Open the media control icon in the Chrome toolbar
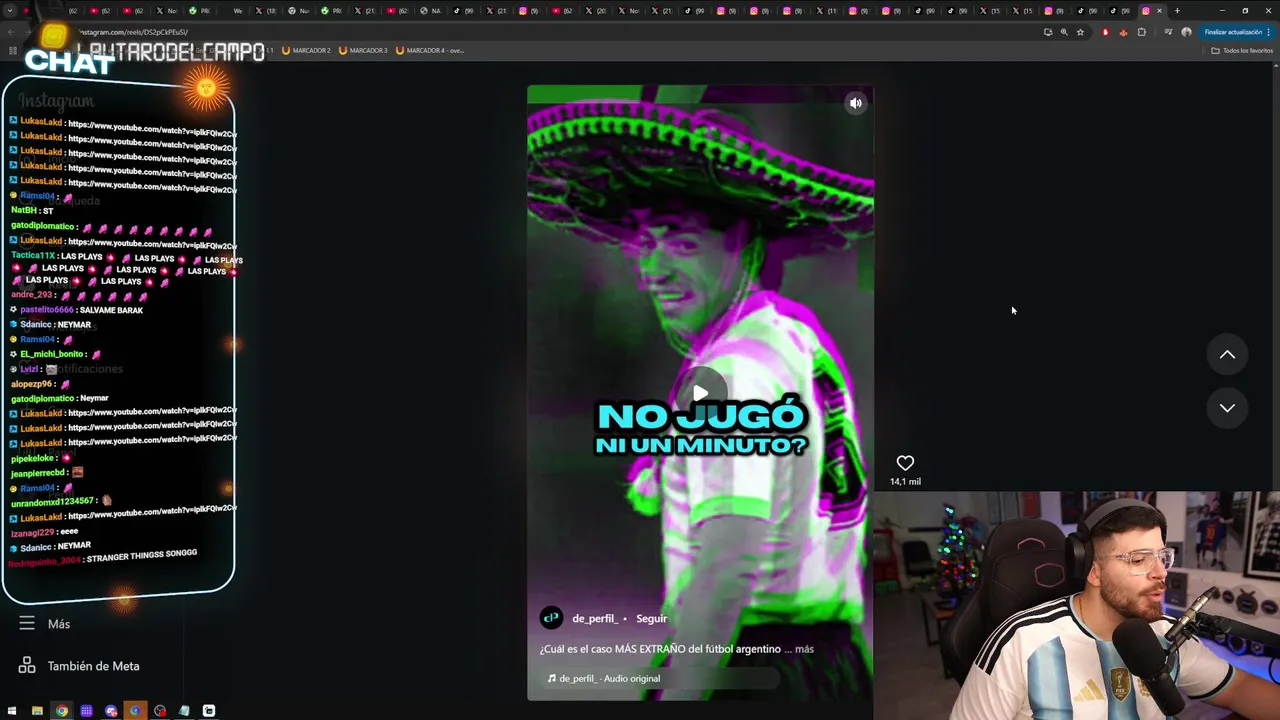 1168,32
